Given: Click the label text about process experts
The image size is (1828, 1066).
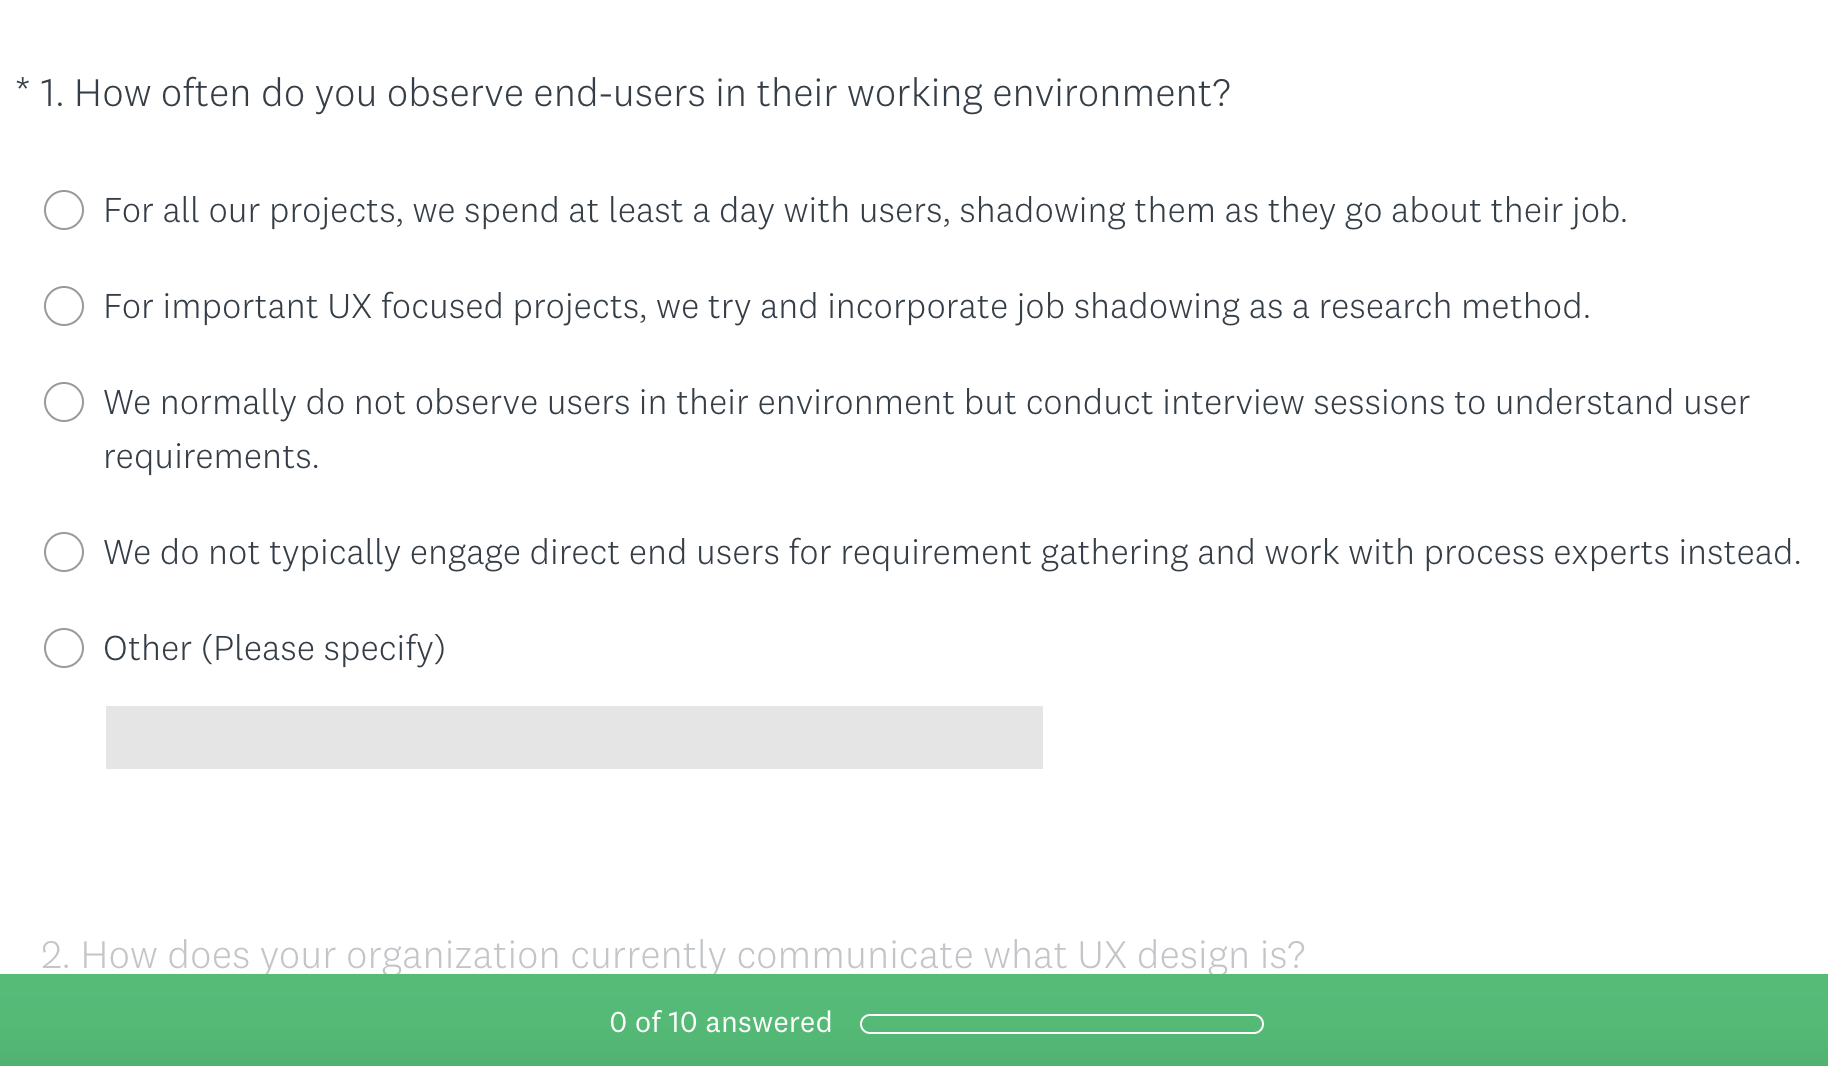Looking at the screenshot, I should click(x=952, y=552).
